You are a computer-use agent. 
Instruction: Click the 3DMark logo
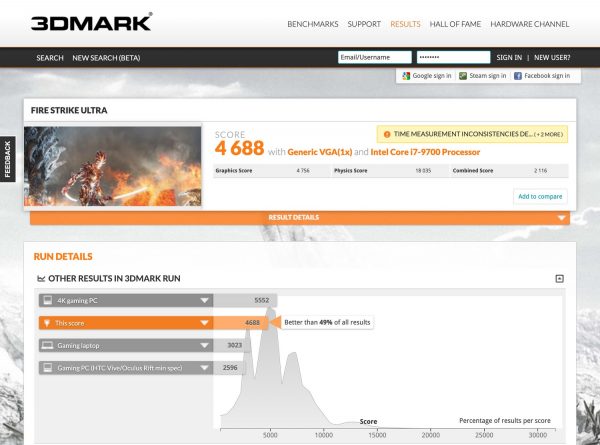click(91, 22)
